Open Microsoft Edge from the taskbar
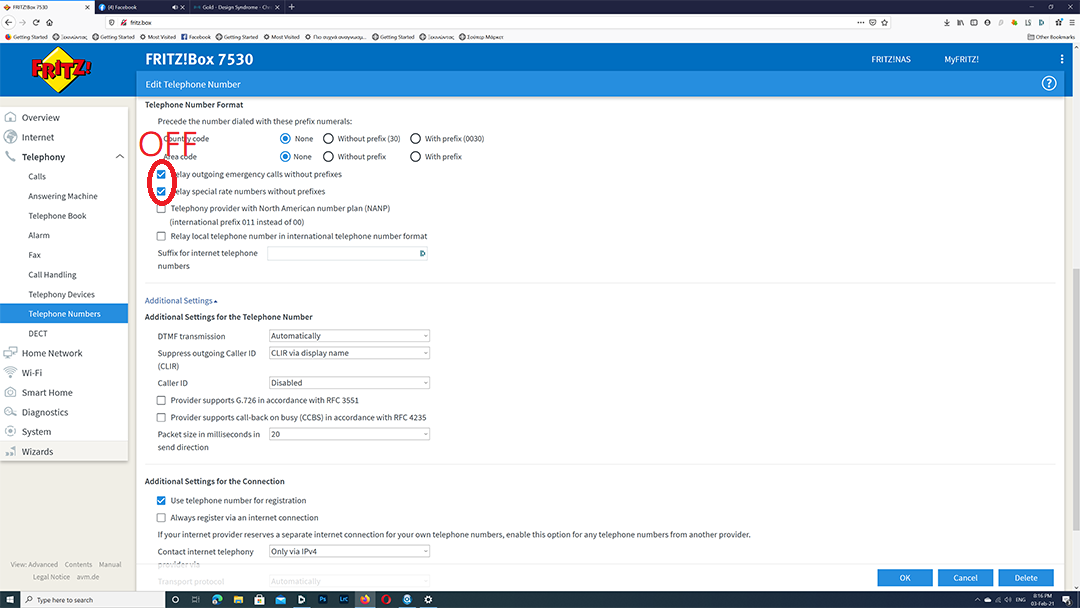This screenshot has width=1080, height=608. pos(217,600)
